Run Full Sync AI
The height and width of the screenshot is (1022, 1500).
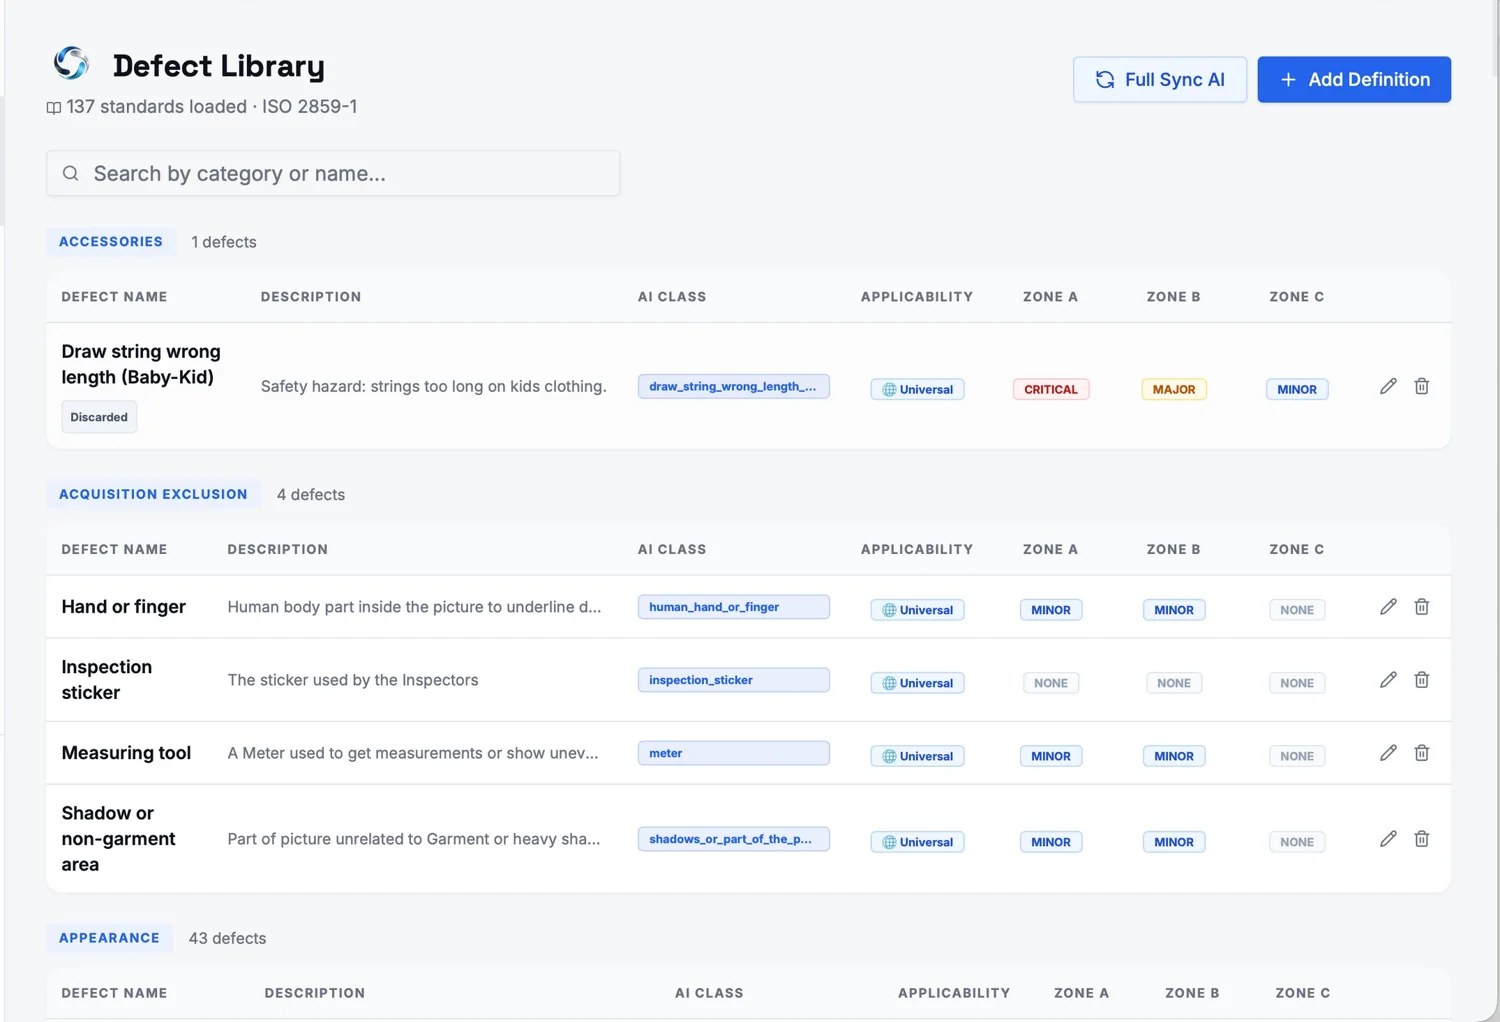(1160, 79)
